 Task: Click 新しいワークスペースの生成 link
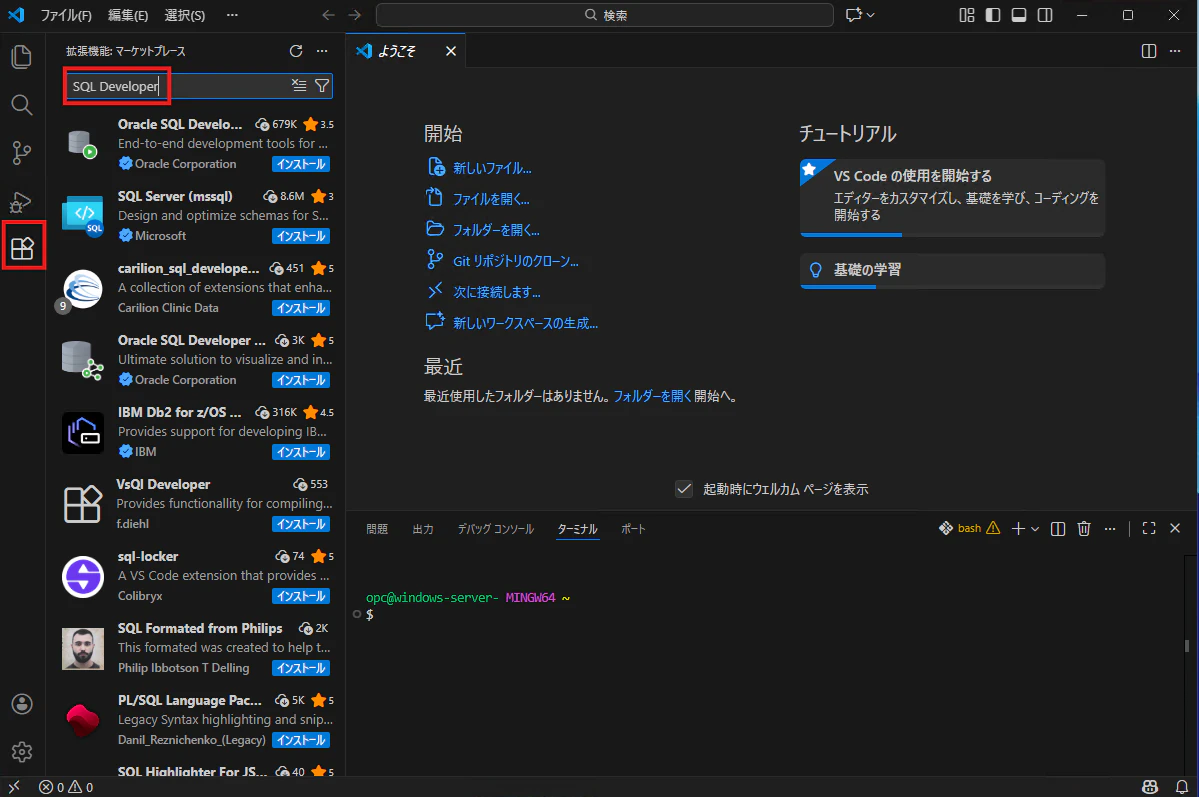[x=525, y=323]
